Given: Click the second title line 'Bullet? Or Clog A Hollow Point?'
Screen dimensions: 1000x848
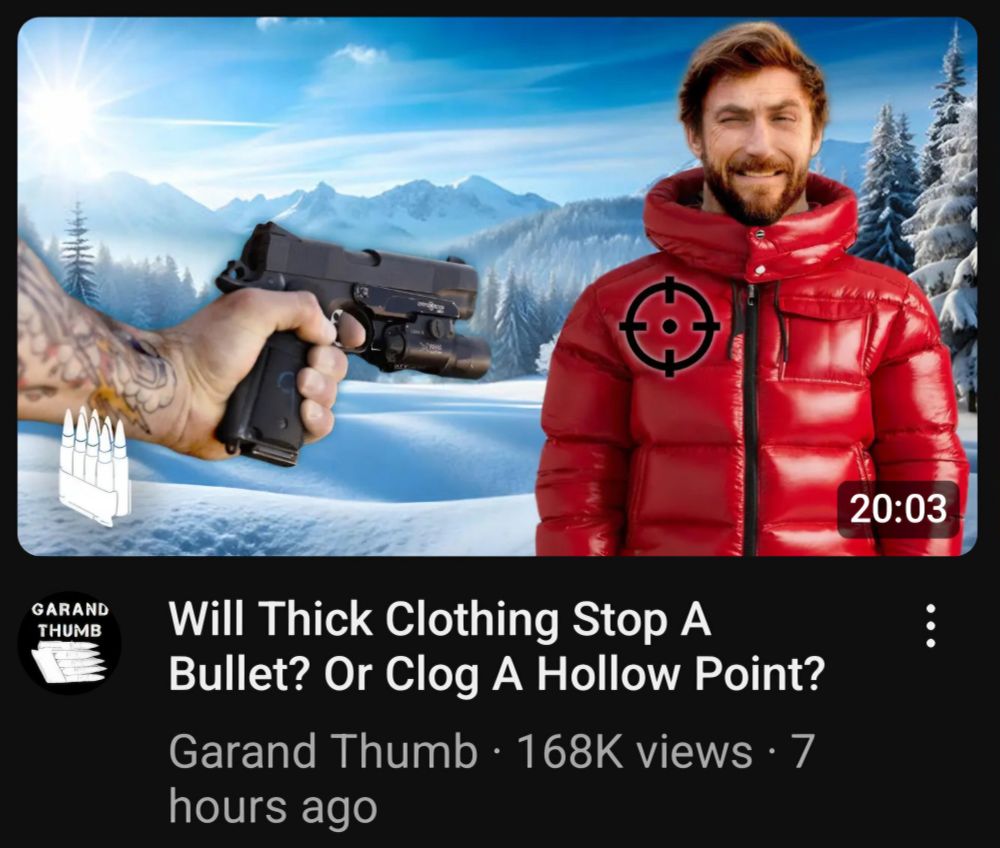Looking at the screenshot, I should point(497,673).
